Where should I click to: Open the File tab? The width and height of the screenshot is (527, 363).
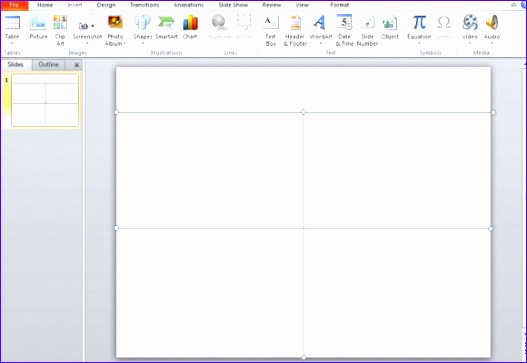tap(14, 5)
